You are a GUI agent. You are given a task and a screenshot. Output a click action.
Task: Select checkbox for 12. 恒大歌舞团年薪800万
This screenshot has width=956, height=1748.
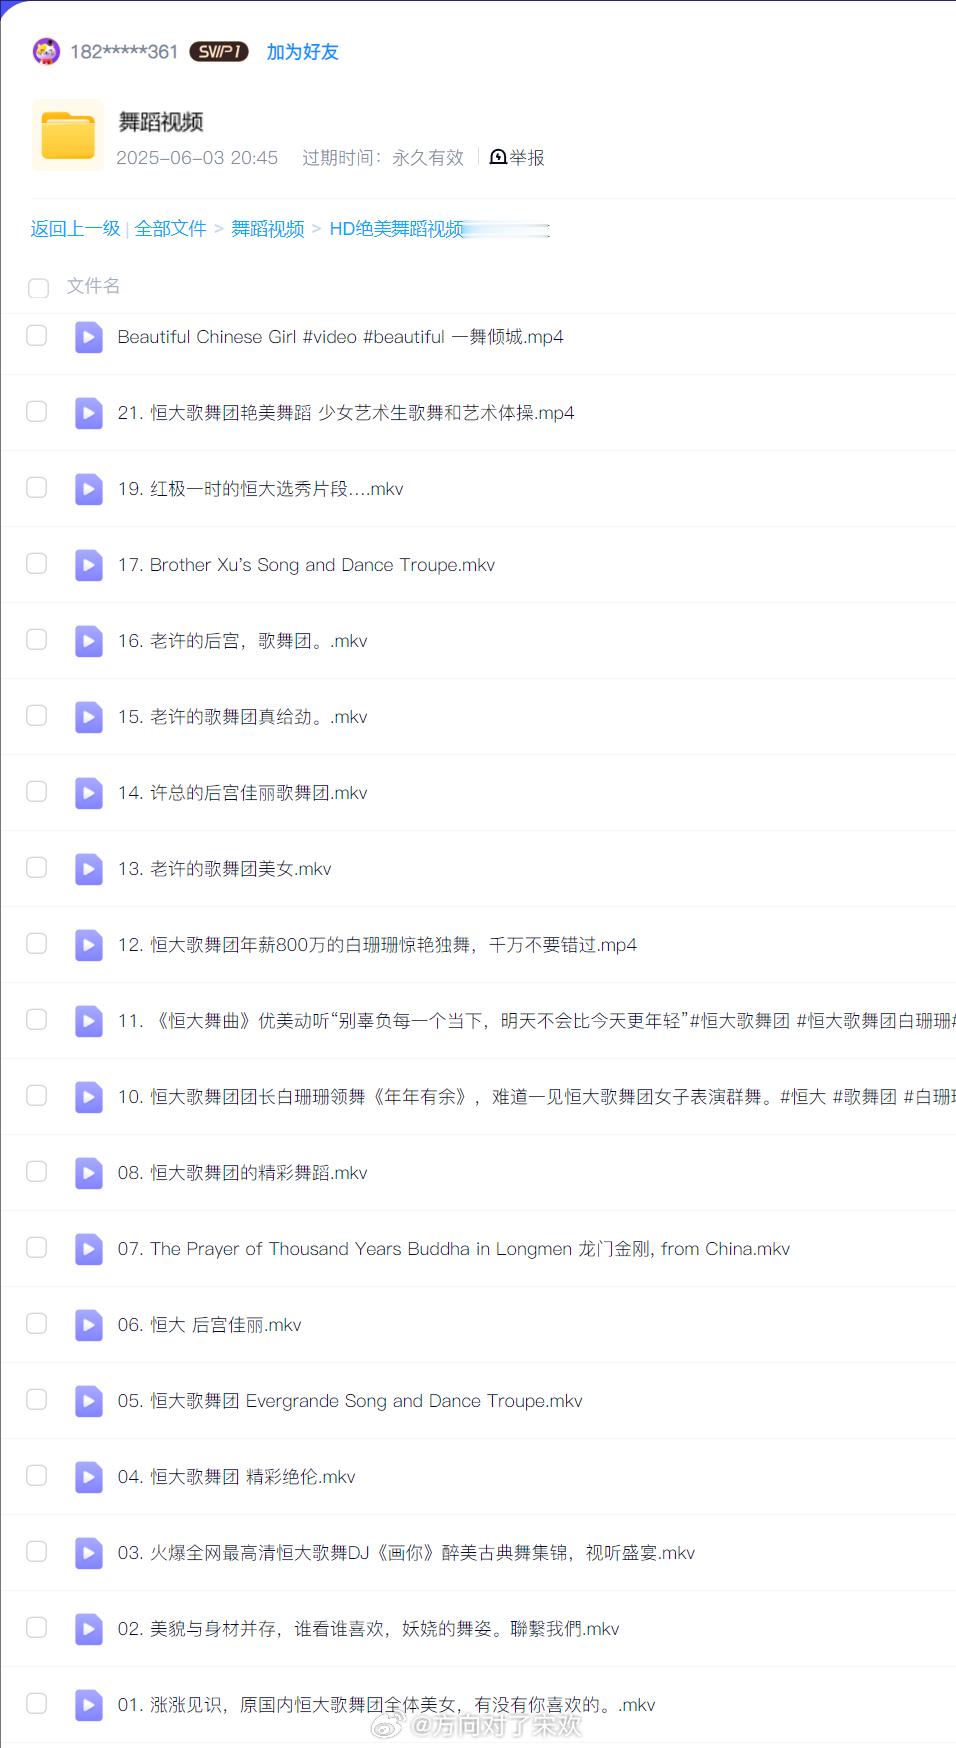coord(37,943)
